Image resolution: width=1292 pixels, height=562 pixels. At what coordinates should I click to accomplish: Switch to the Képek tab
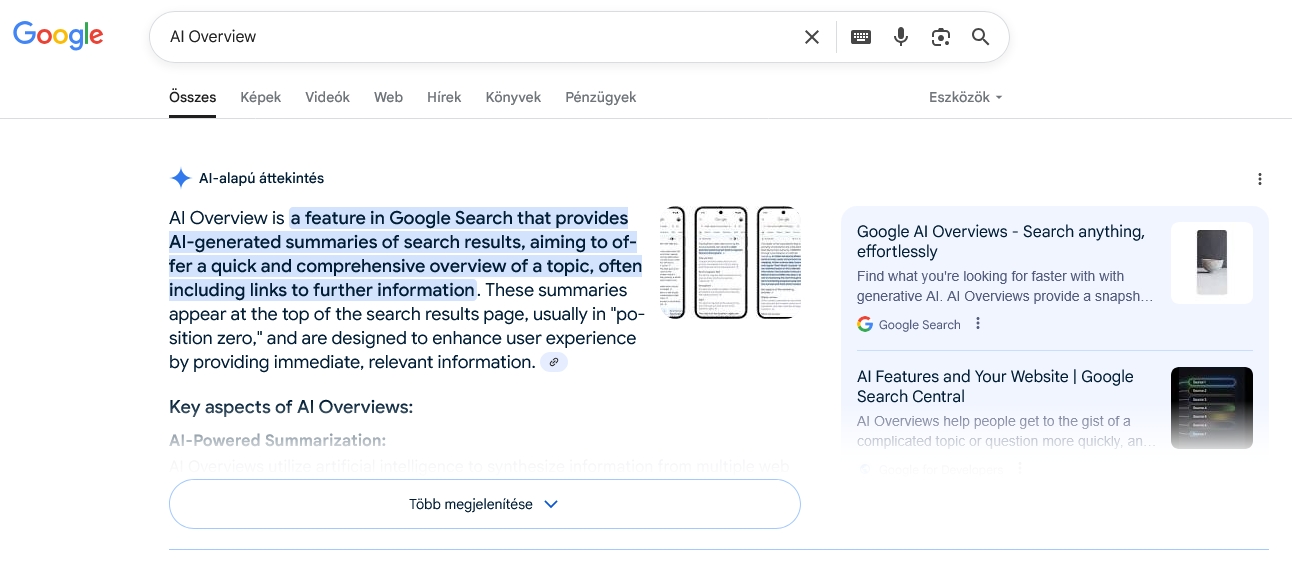pos(260,97)
